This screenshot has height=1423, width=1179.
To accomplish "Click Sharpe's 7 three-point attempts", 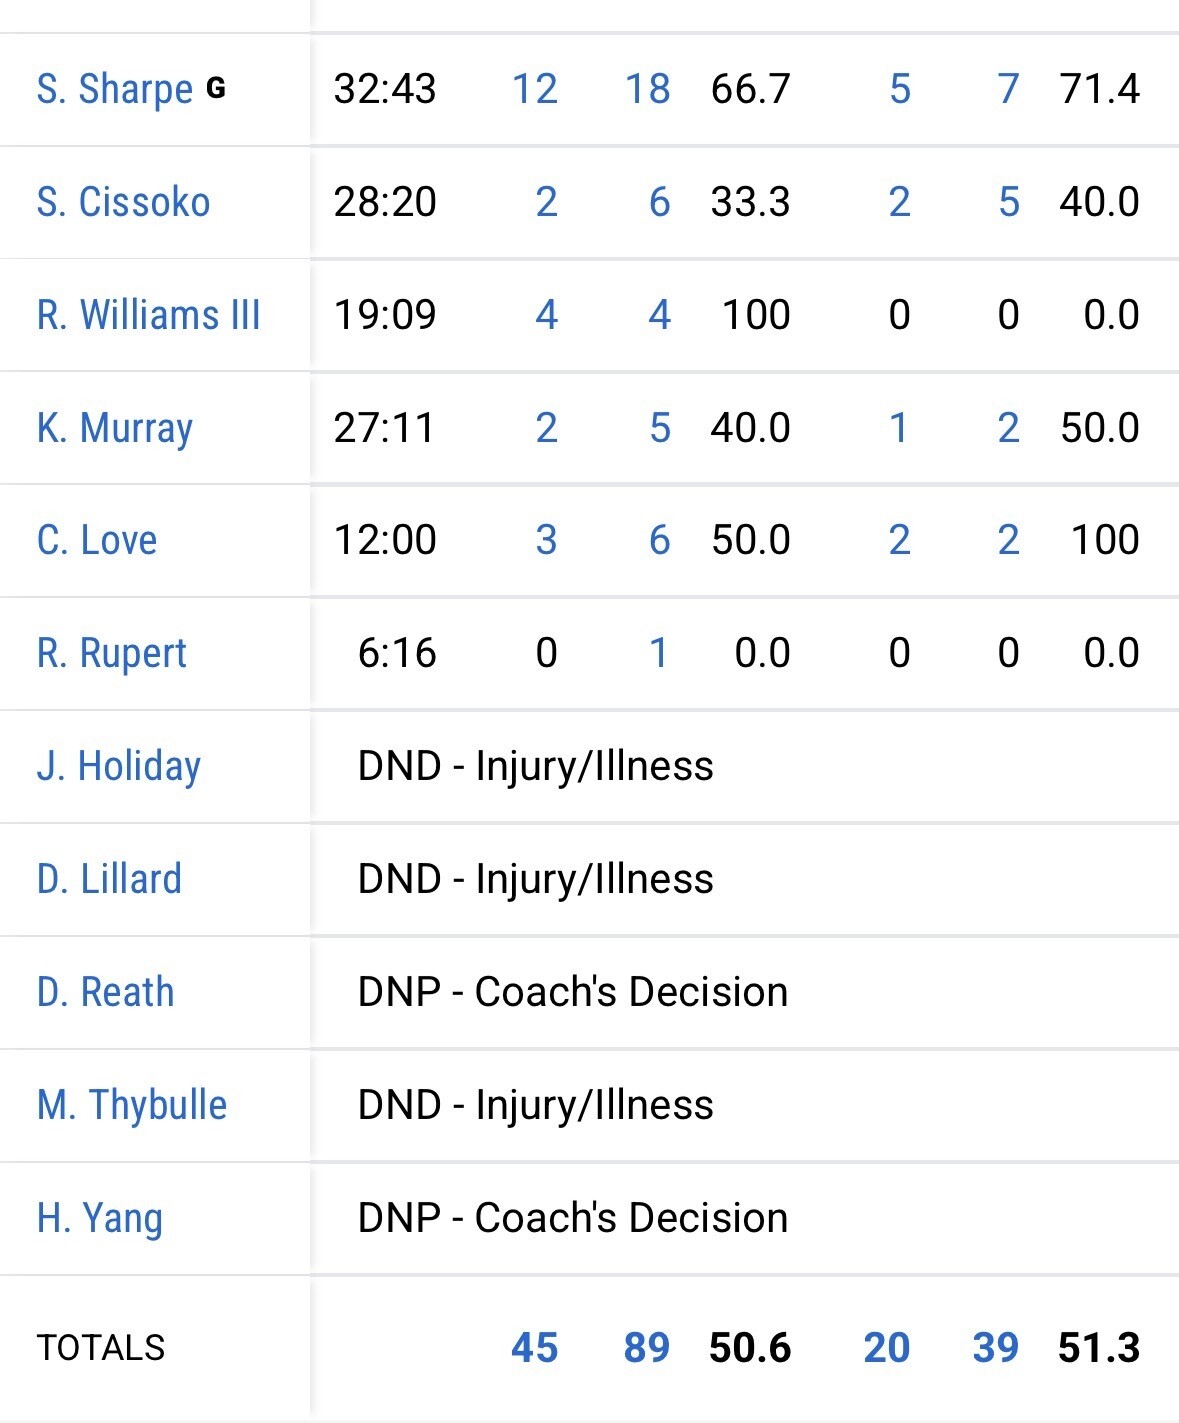I will pos(1008,90).
